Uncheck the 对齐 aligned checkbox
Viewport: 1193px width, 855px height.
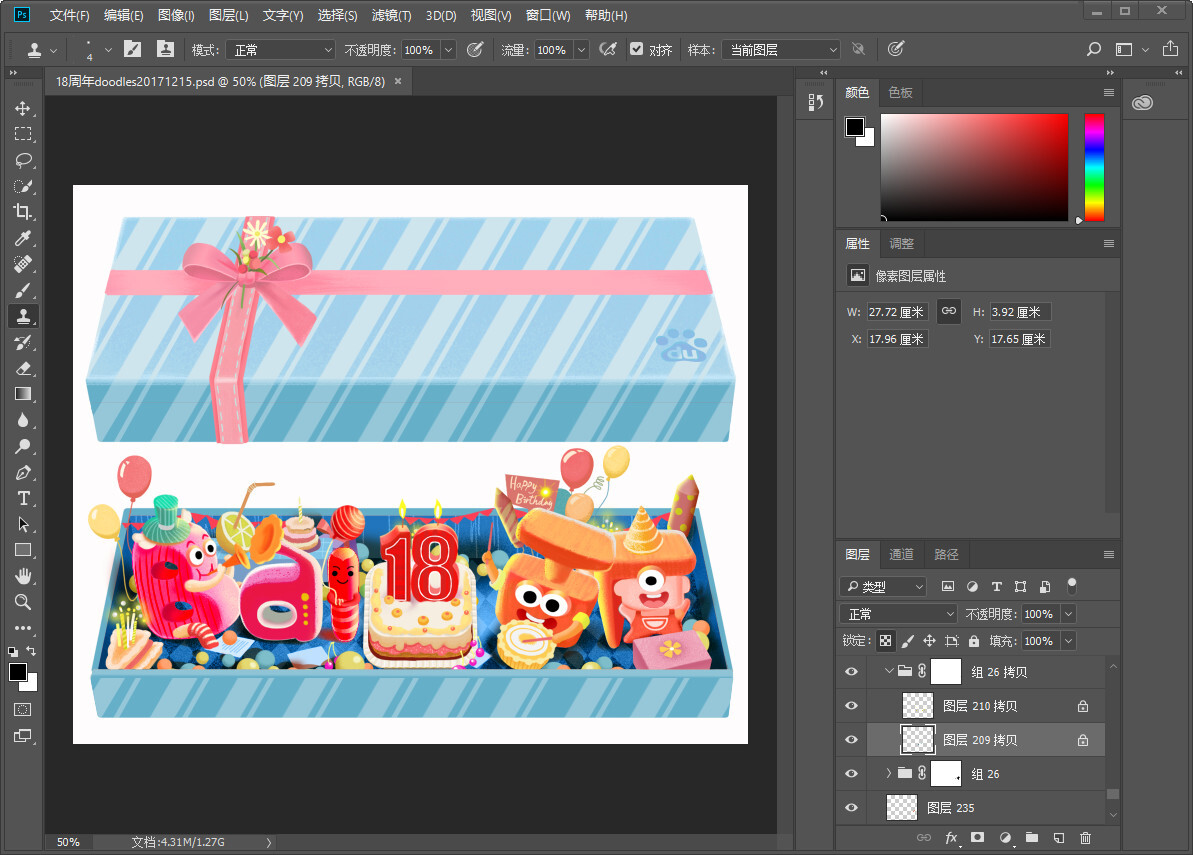636,49
